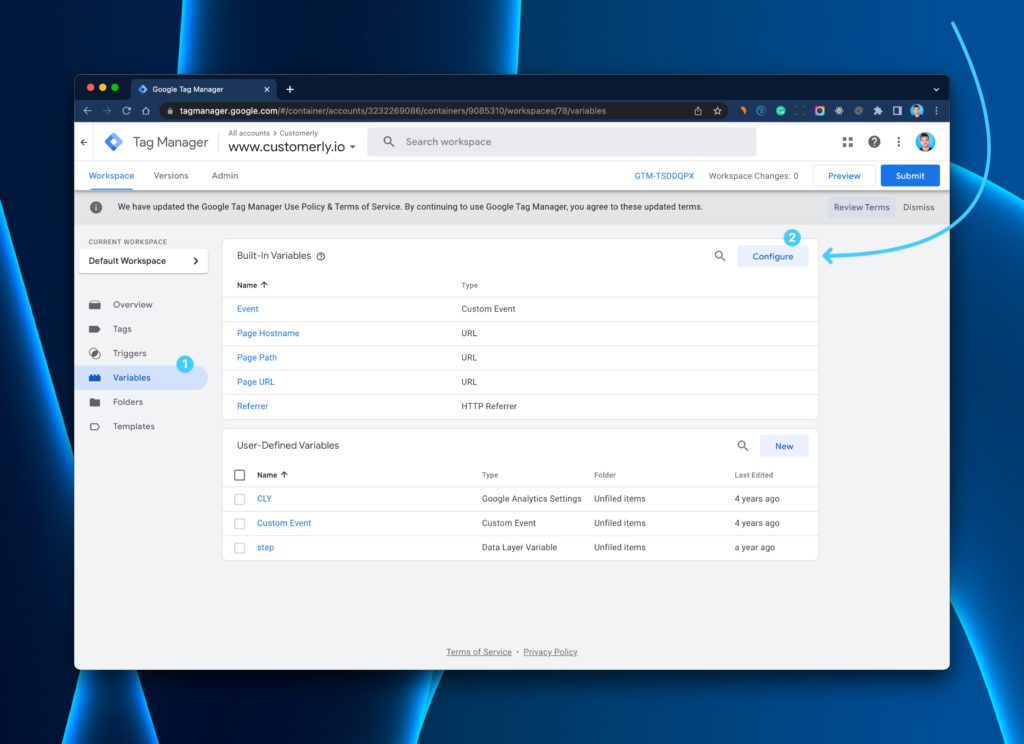
Task: Open Triggers in the sidebar
Action: pos(129,353)
